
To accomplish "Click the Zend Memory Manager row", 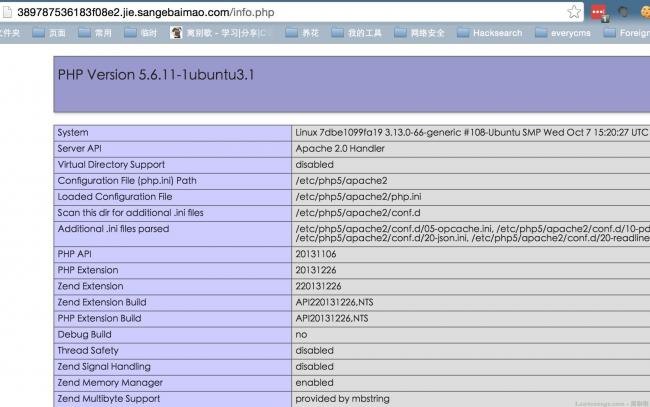I will [352, 383].
